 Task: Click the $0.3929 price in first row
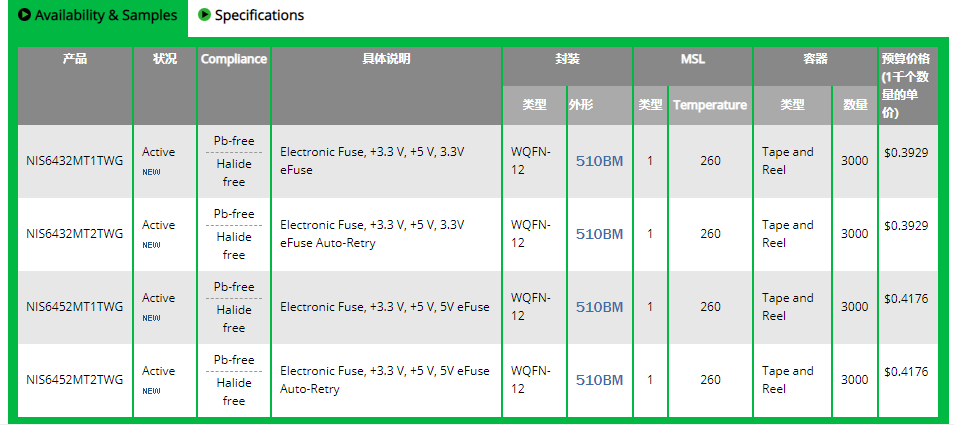click(907, 153)
